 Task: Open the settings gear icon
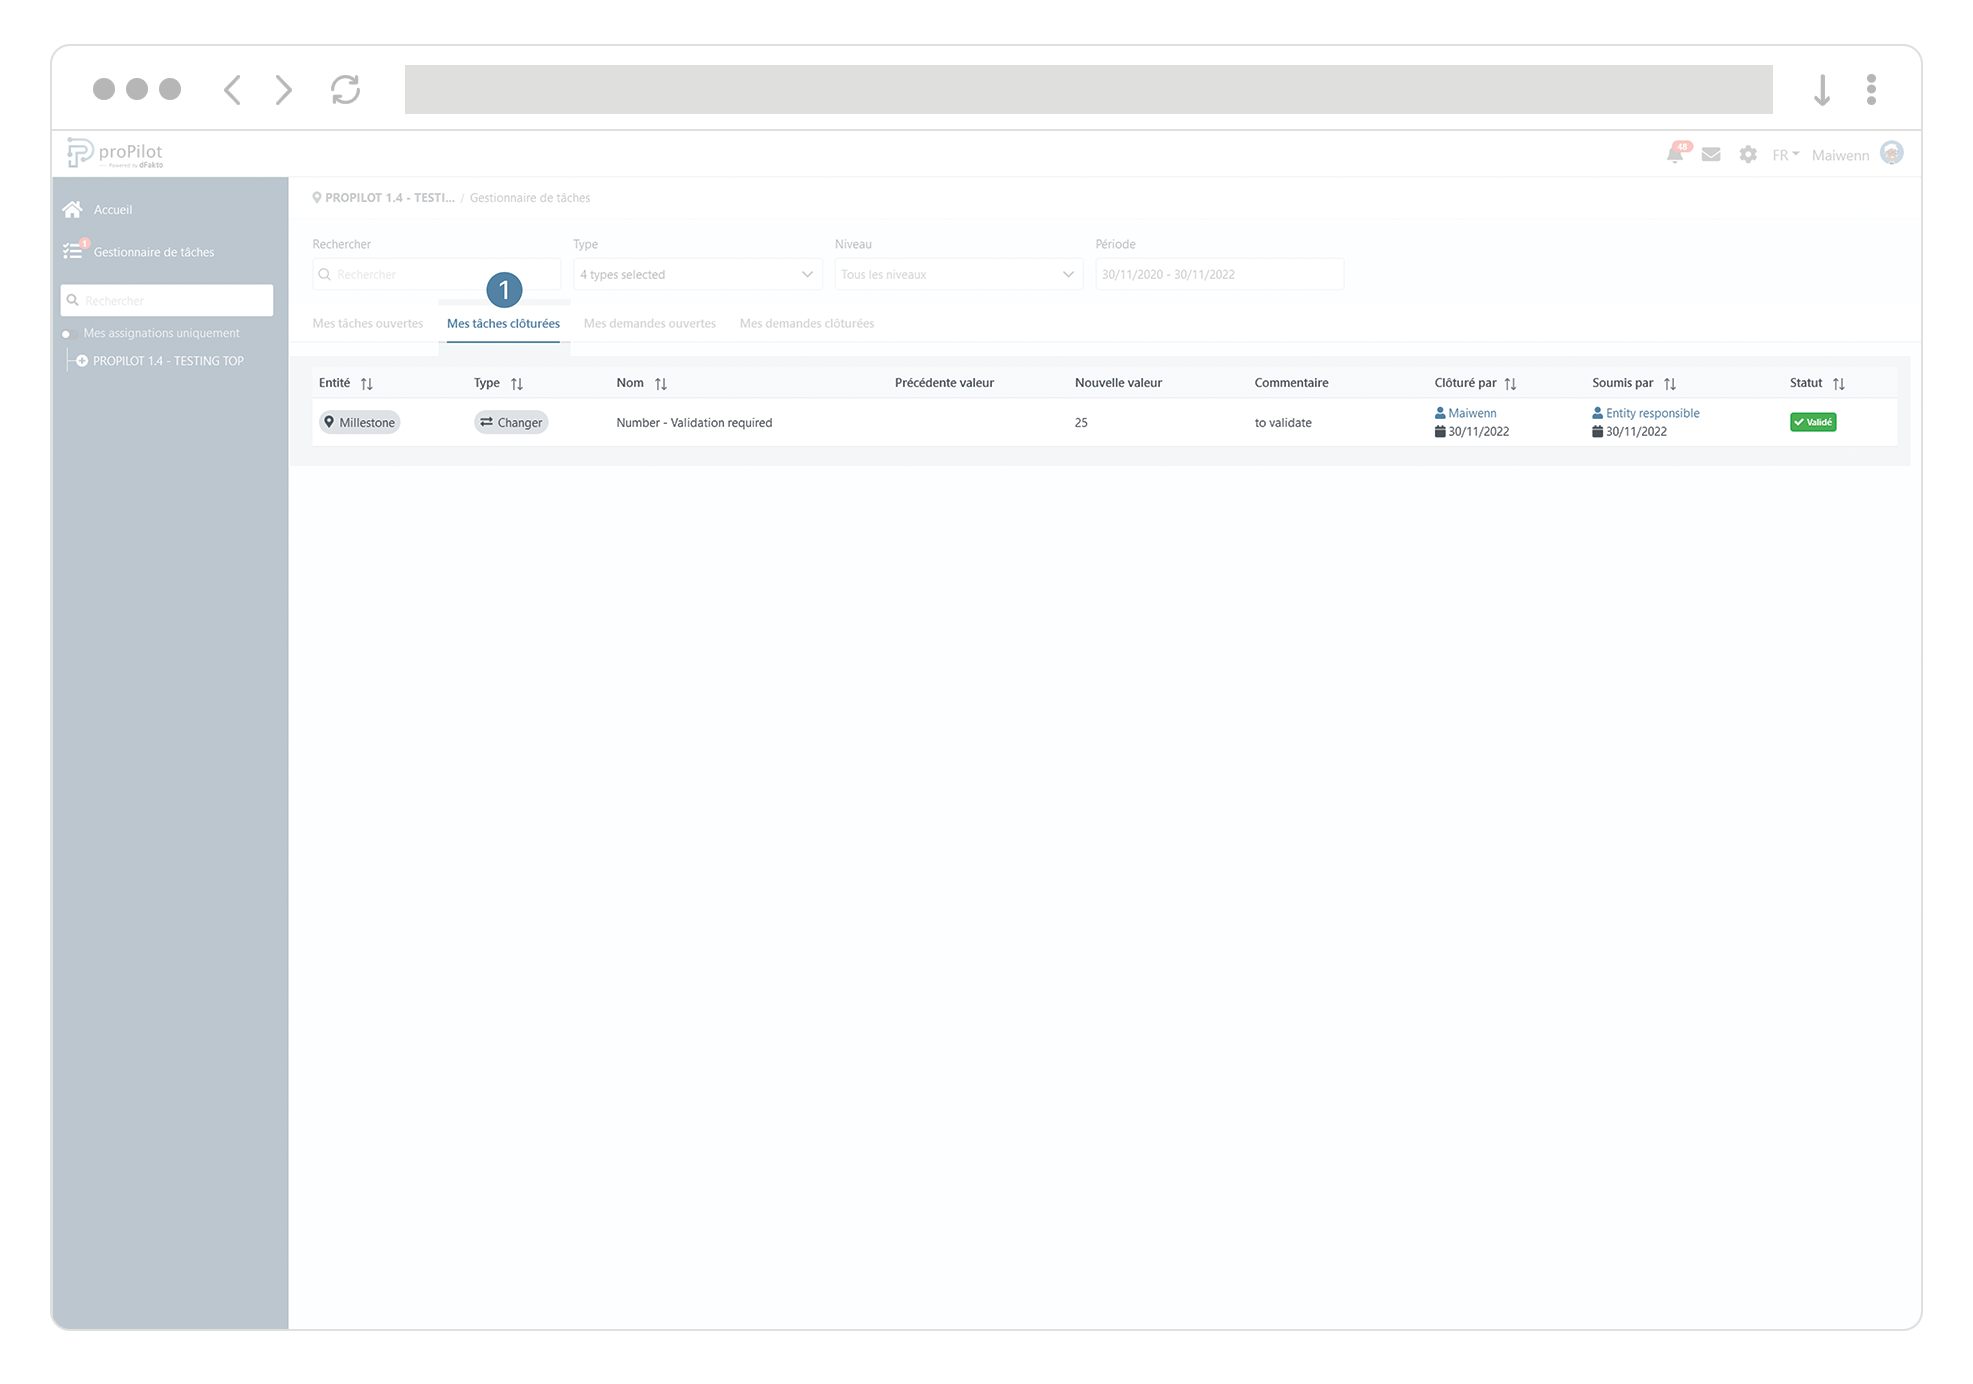(x=1748, y=155)
